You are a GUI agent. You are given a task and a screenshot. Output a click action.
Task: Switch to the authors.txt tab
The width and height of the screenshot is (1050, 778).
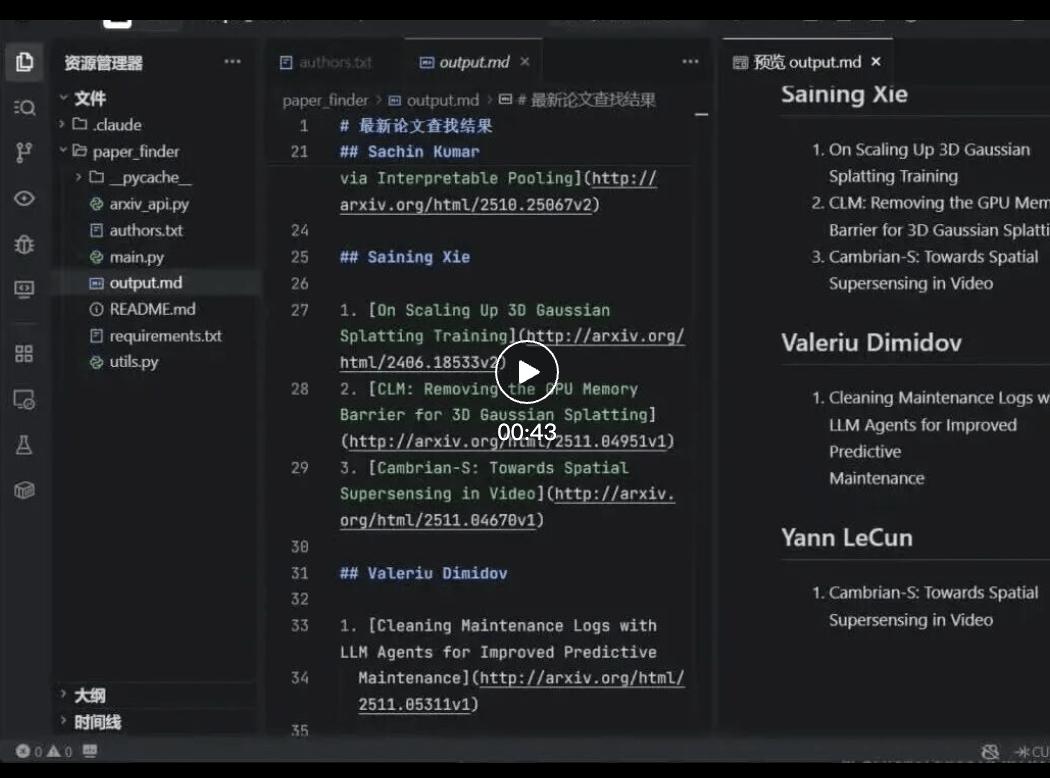tap(325, 62)
